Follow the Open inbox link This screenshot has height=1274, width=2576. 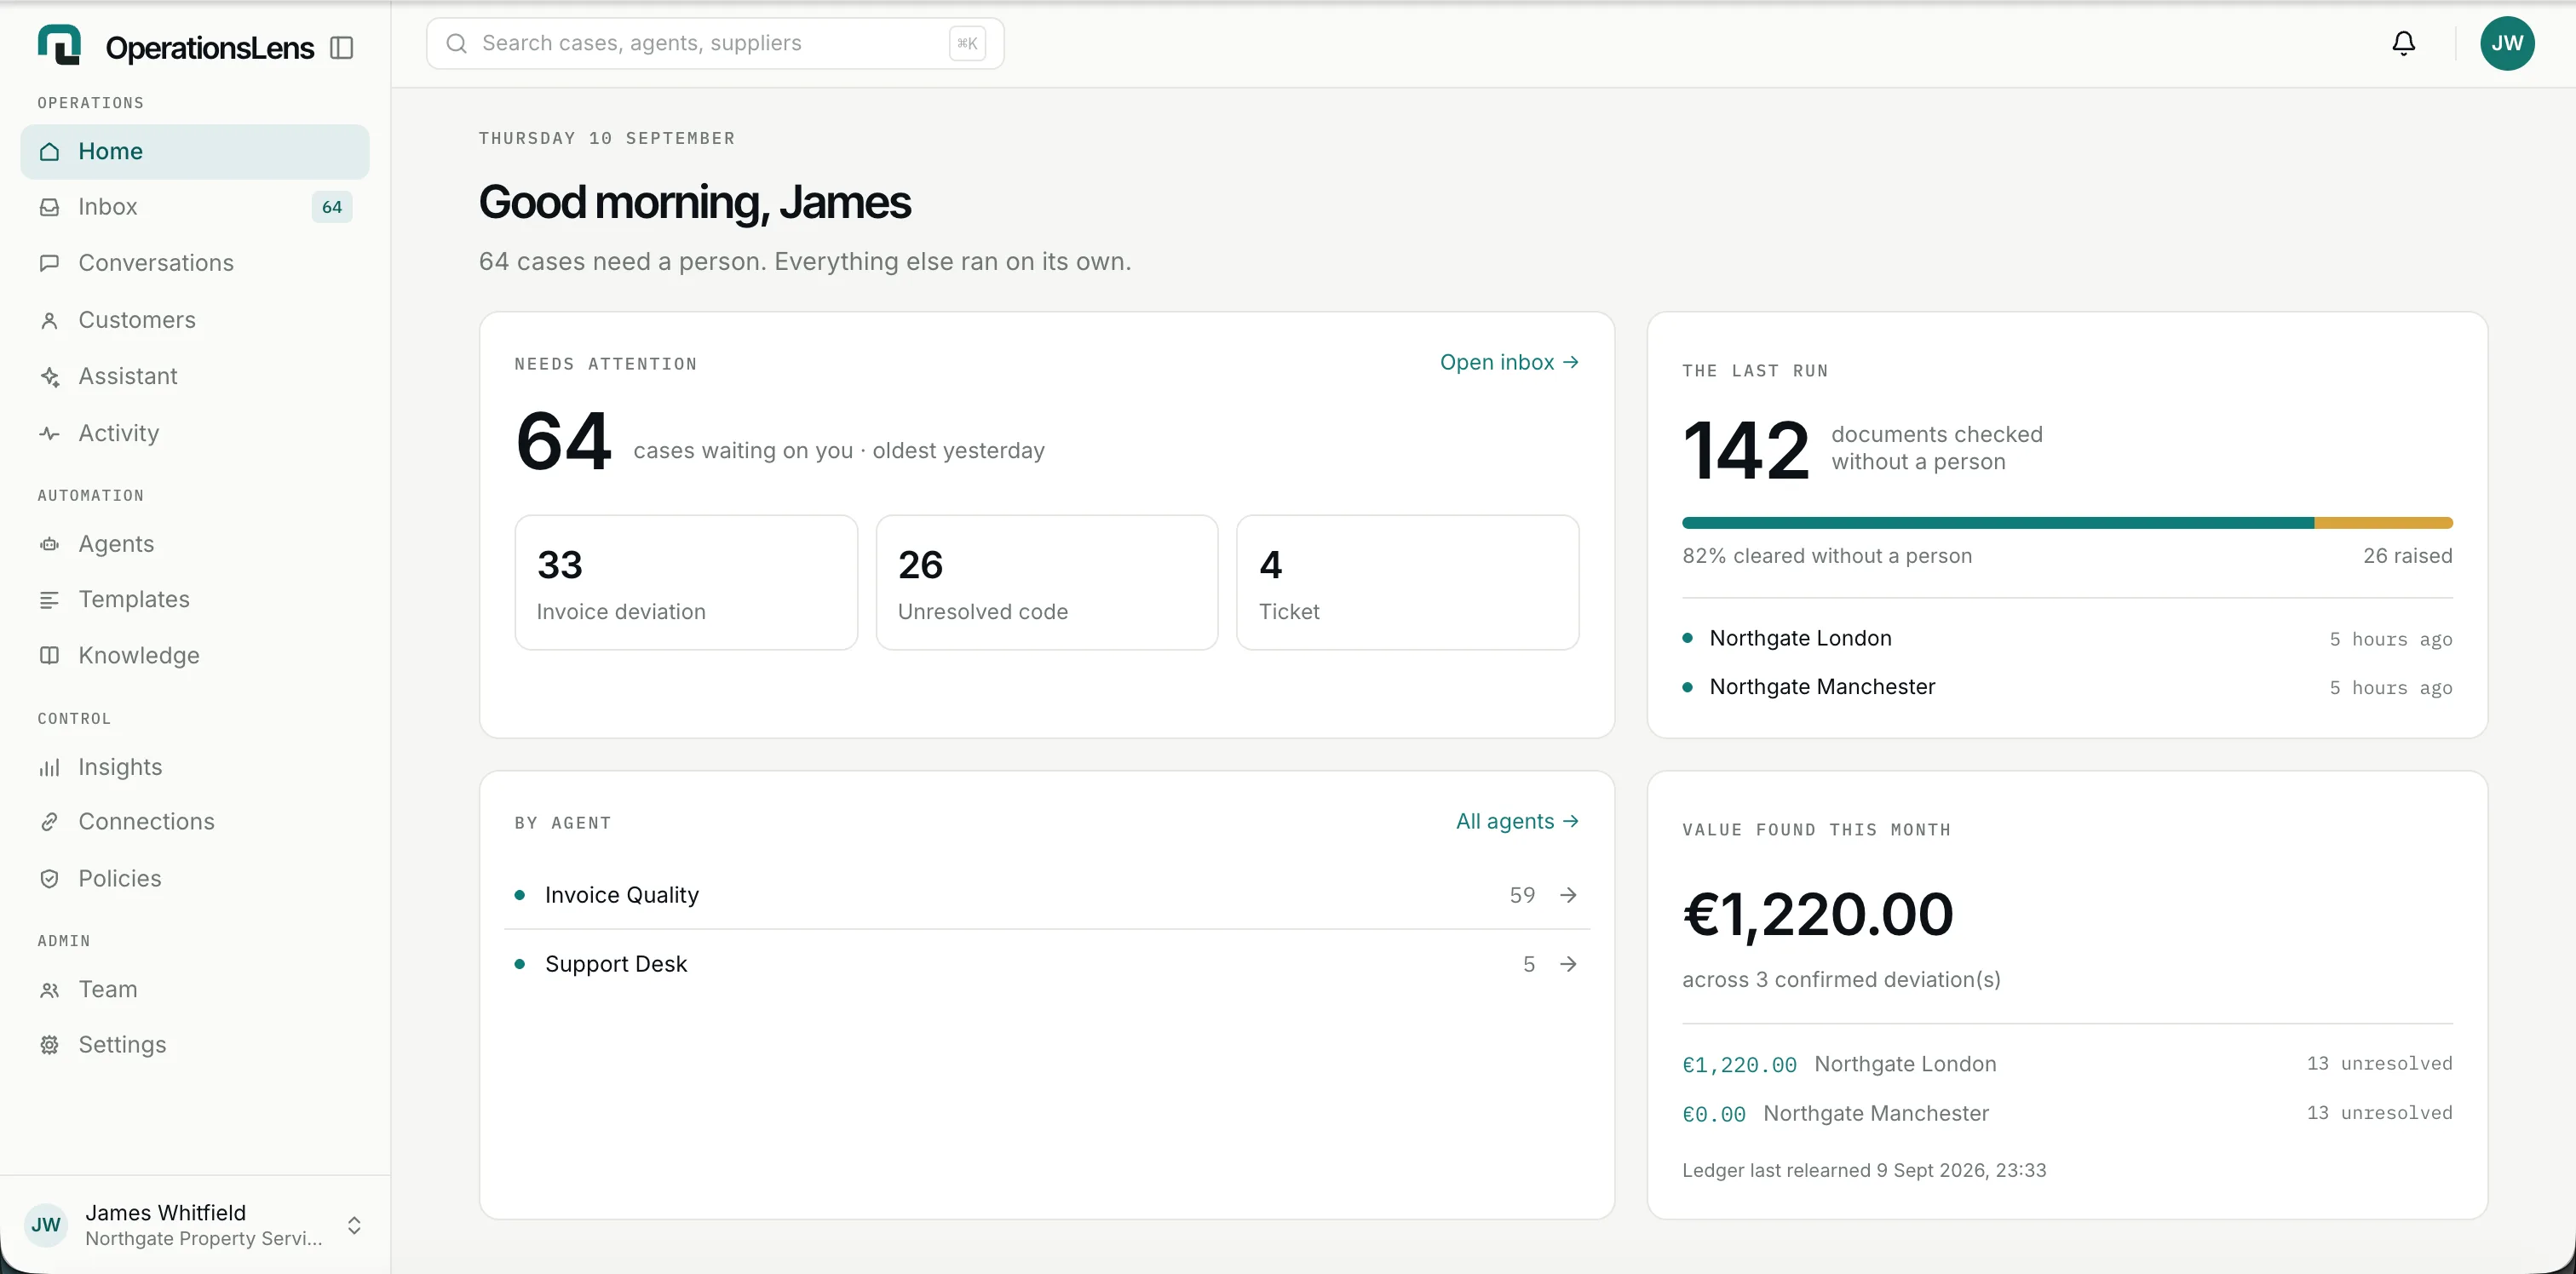(1509, 362)
